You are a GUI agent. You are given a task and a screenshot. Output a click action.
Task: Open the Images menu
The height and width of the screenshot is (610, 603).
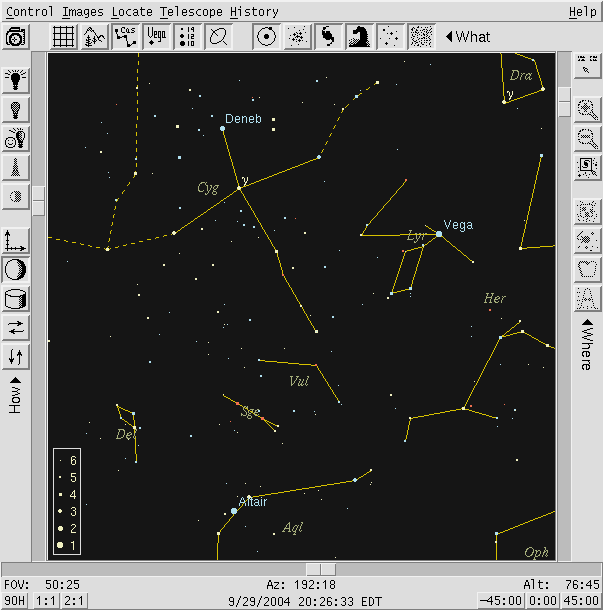83,12
